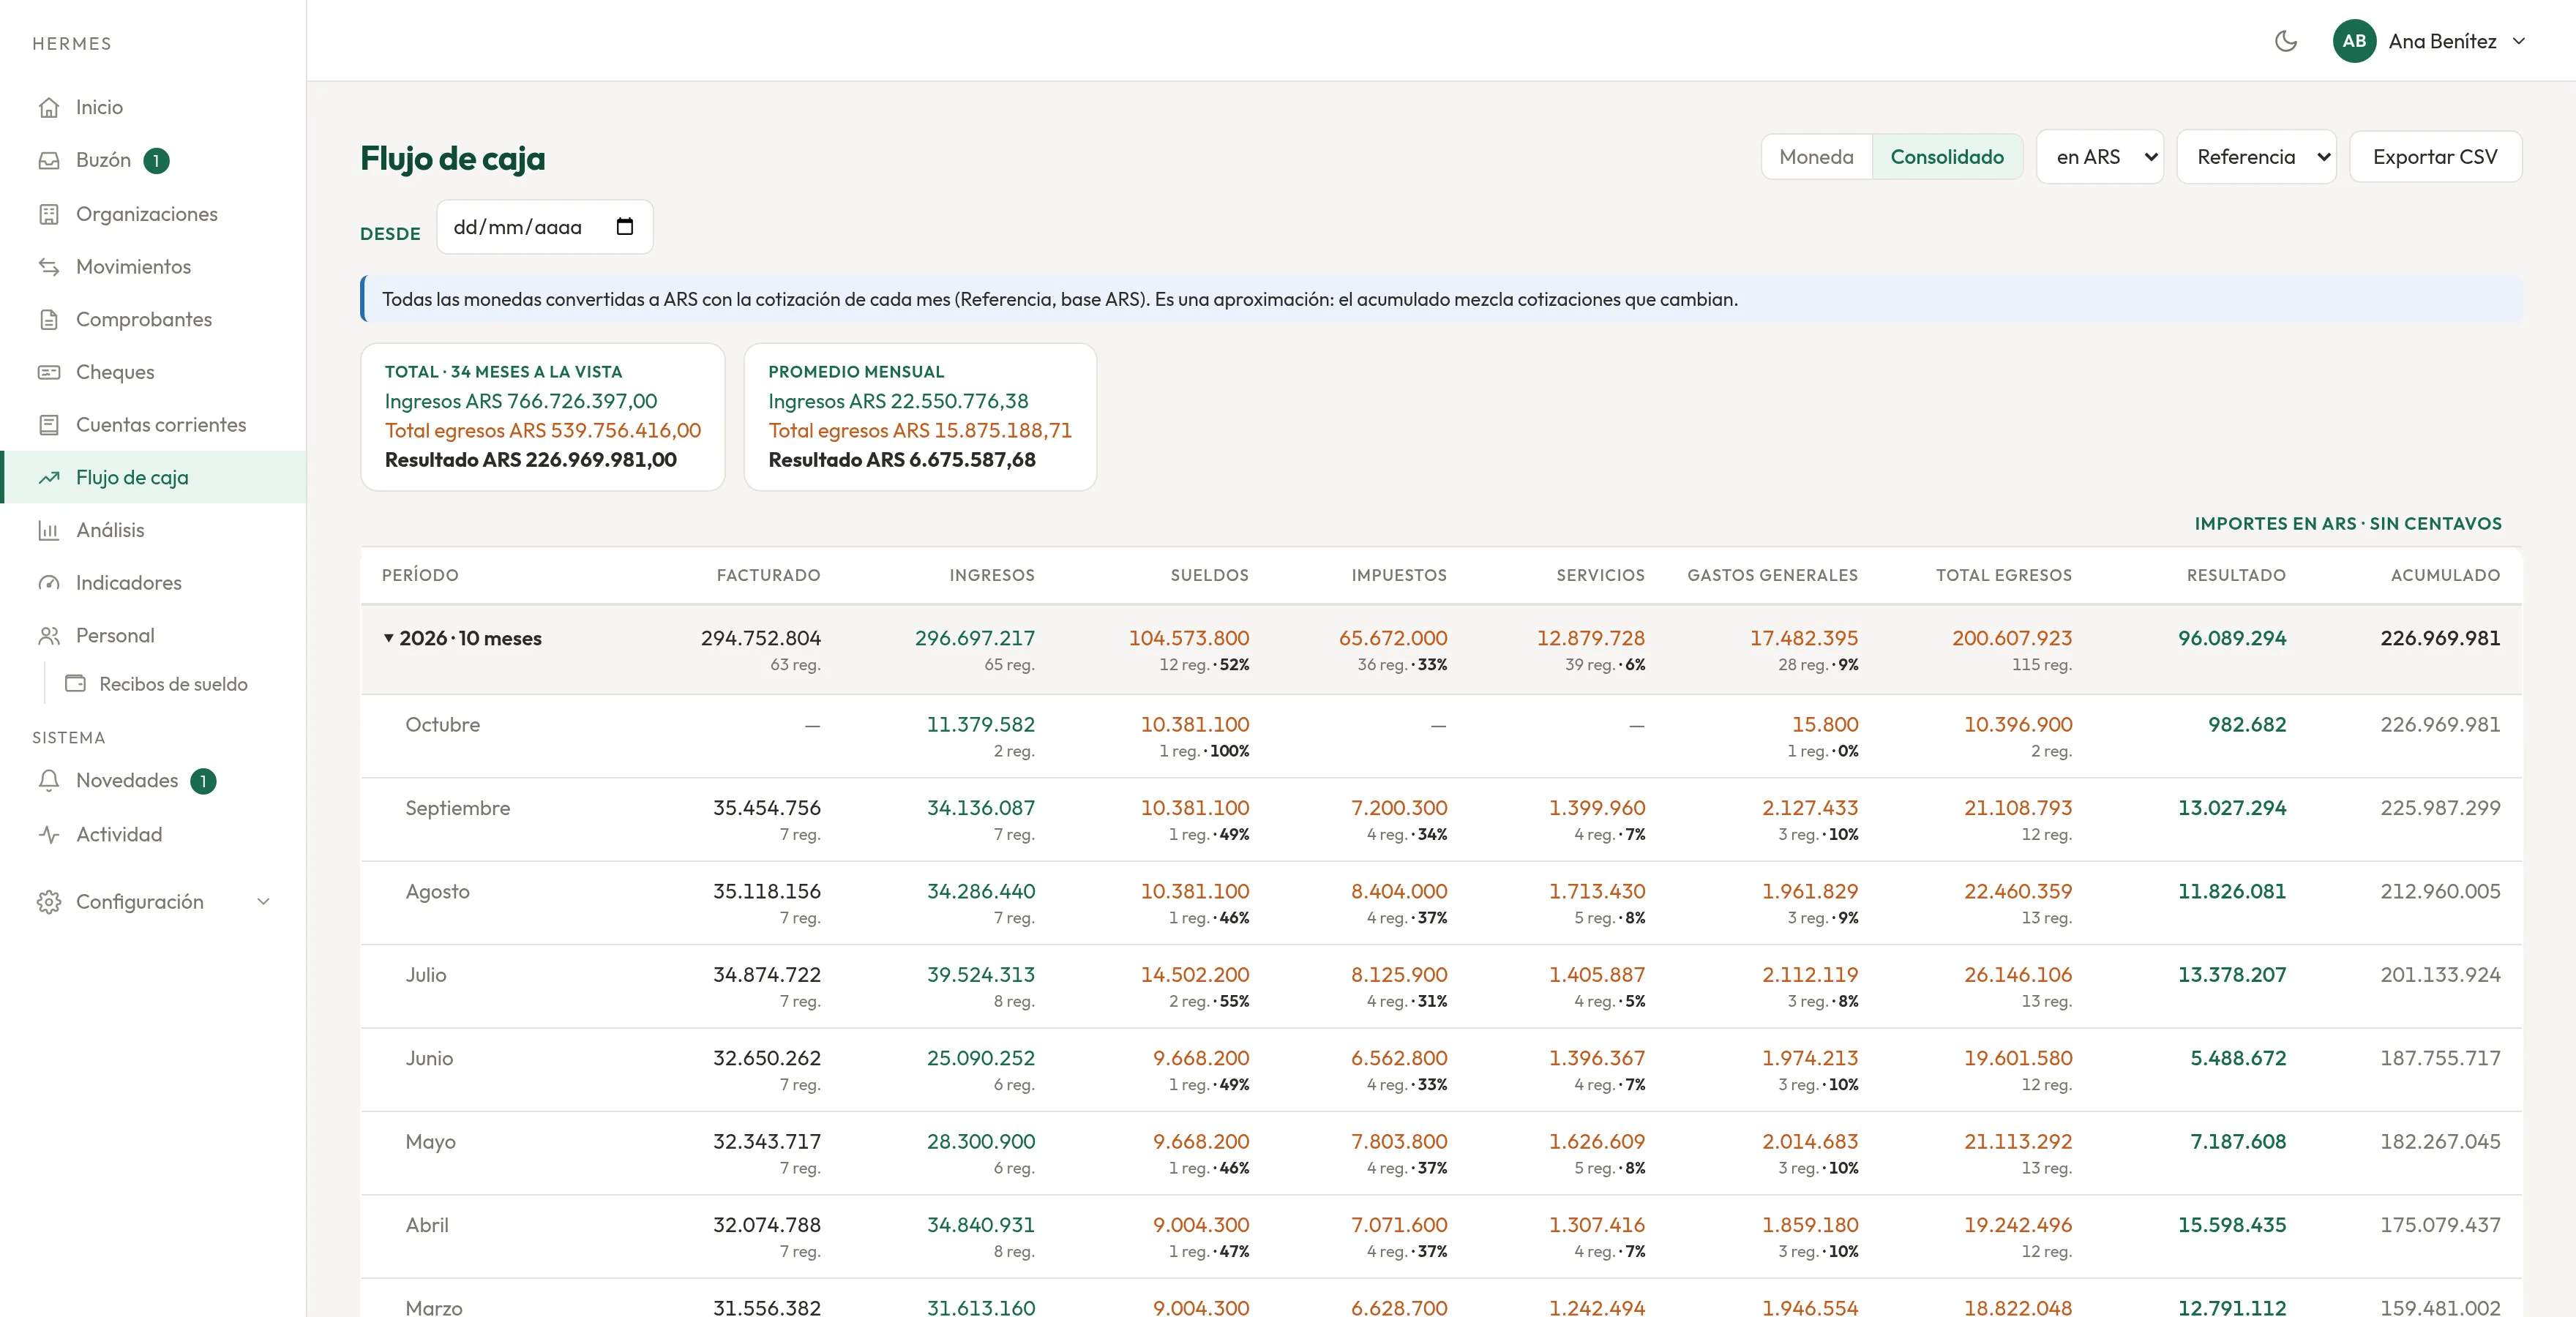Click the Resultado ARS 226.969.981,00 total
Viewport: 2576px width, 1317px height.
click(x=531, y=460)
